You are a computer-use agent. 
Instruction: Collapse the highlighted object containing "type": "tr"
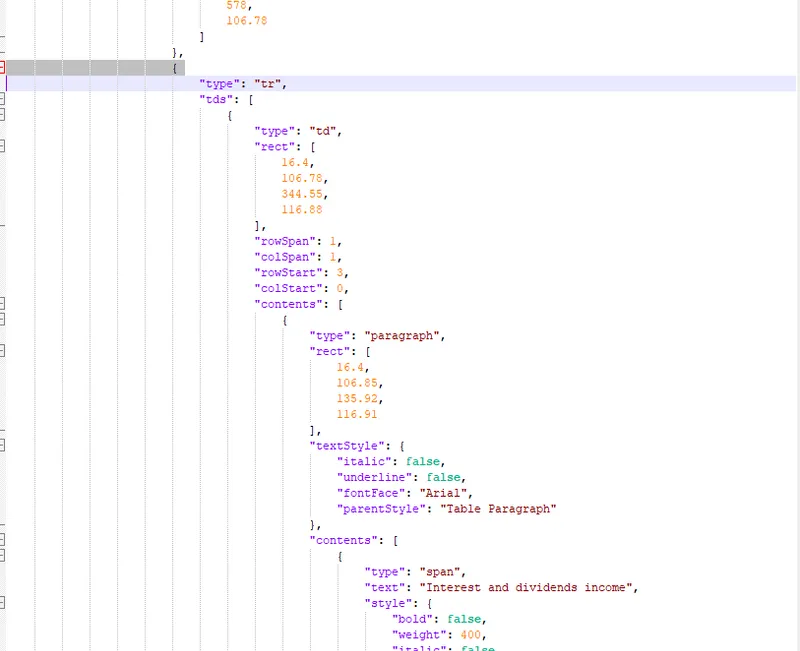click(4, 68)
